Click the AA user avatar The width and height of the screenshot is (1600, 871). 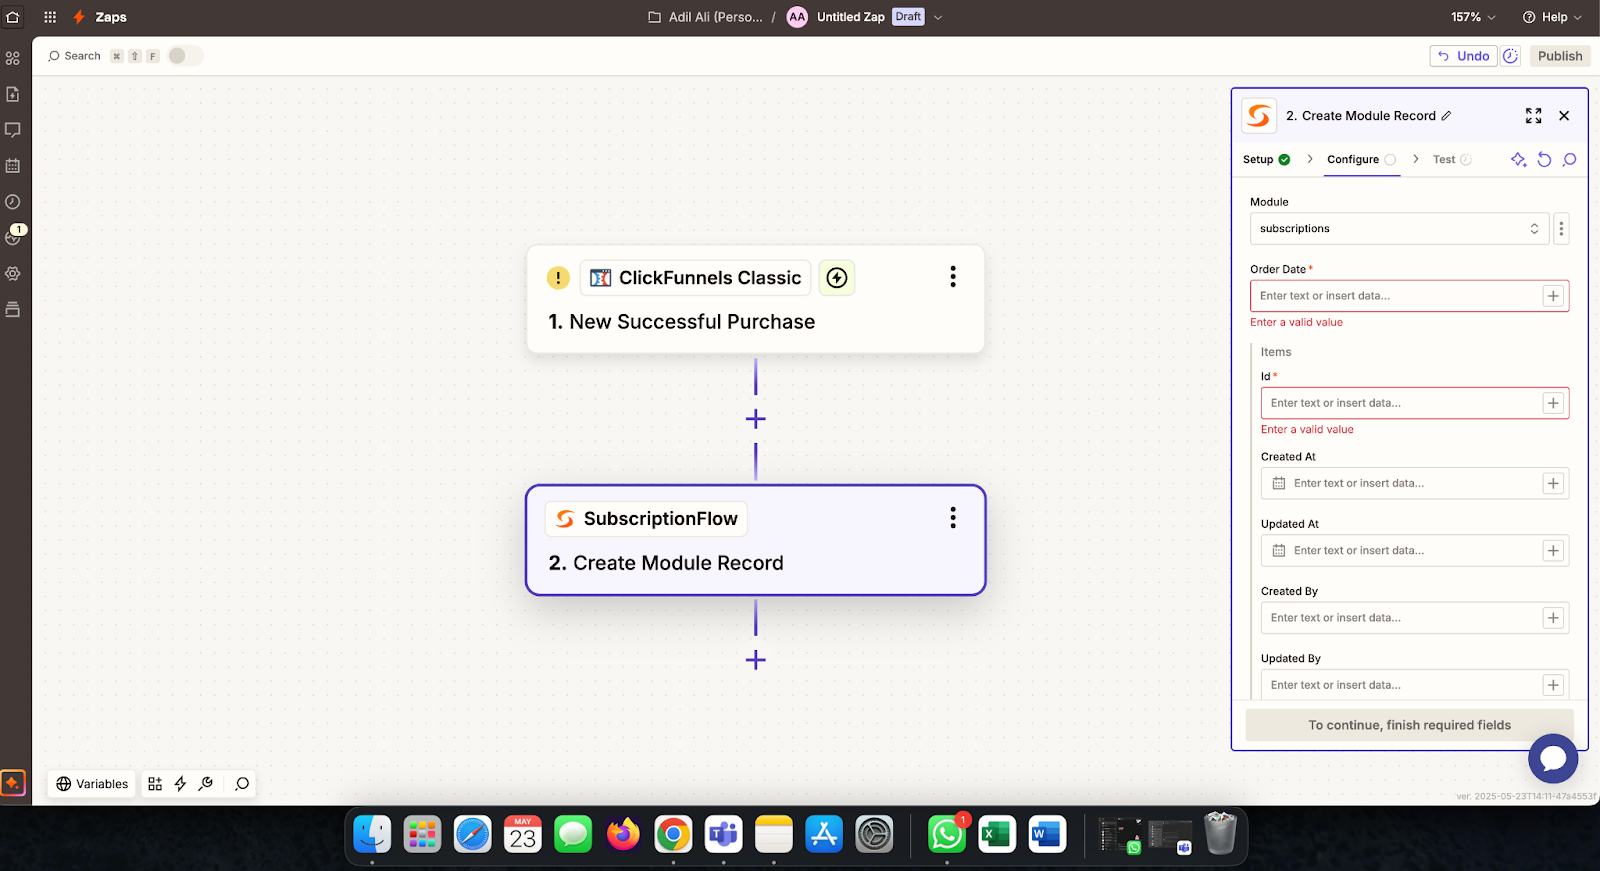tap(797, 17)
